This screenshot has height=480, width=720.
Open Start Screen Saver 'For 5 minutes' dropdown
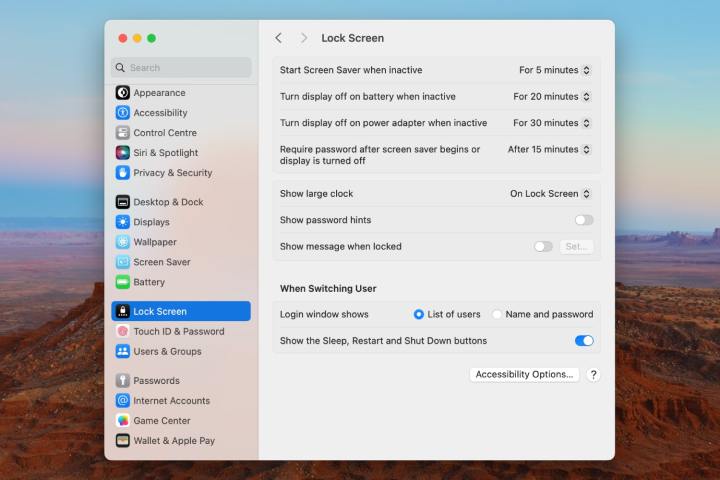coord(555,70)
